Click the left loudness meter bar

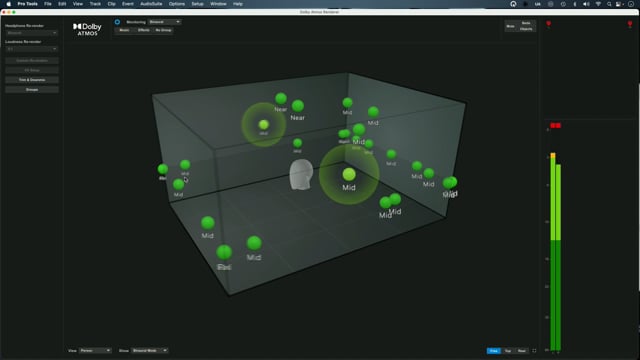553,251
